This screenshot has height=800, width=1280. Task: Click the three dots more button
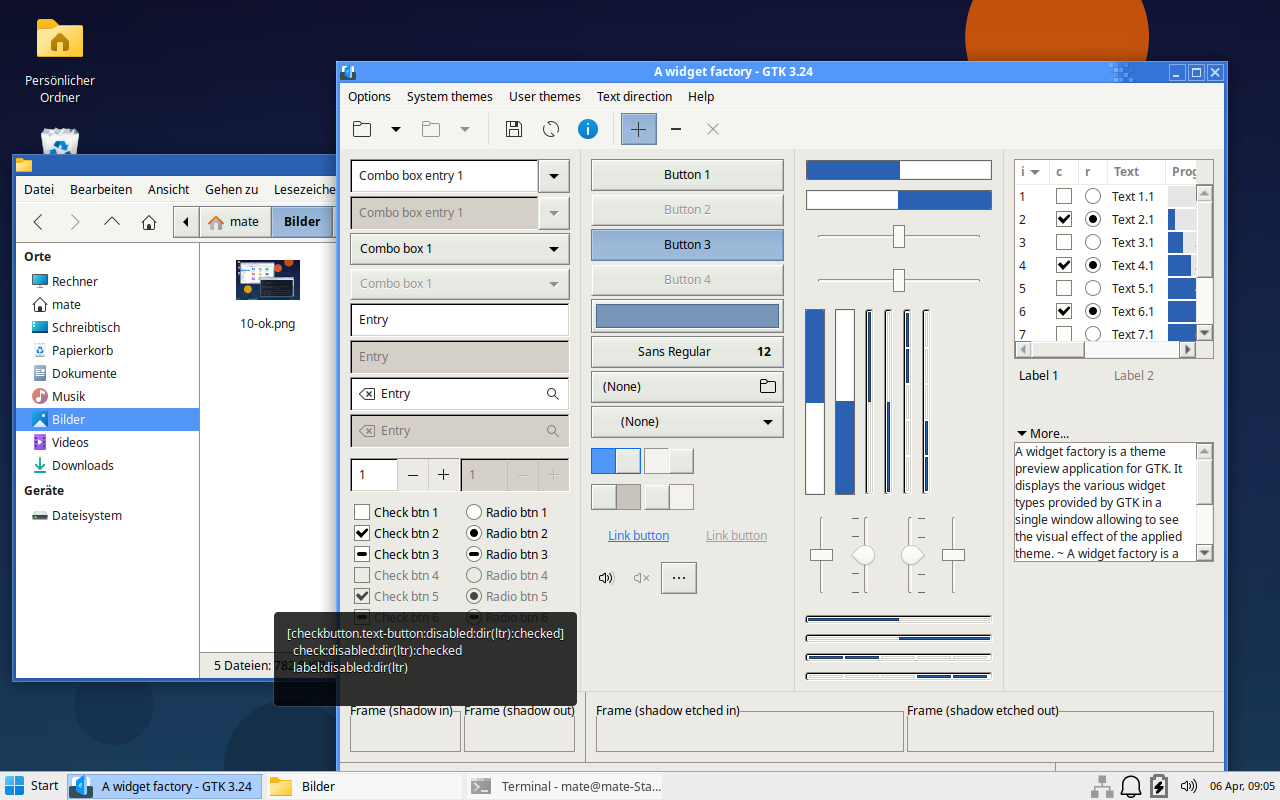click(x=679, y=578)
